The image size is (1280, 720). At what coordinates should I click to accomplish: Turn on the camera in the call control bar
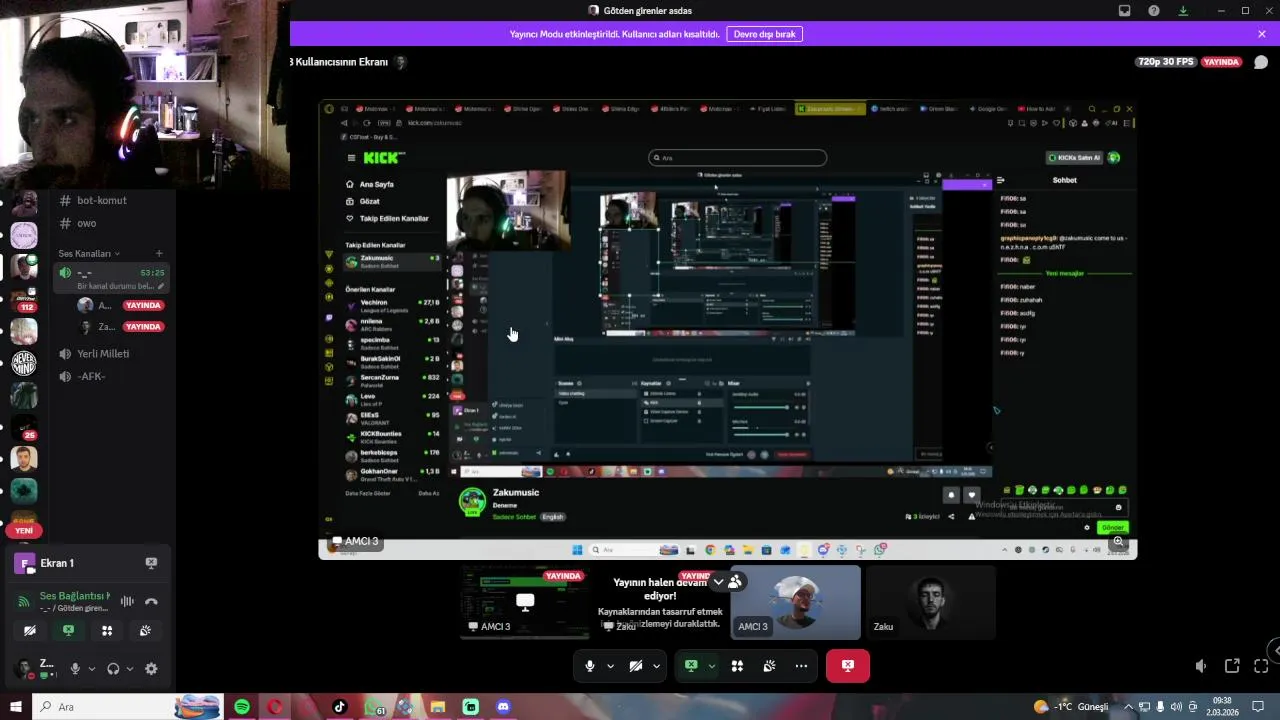(x=636, y=666)
